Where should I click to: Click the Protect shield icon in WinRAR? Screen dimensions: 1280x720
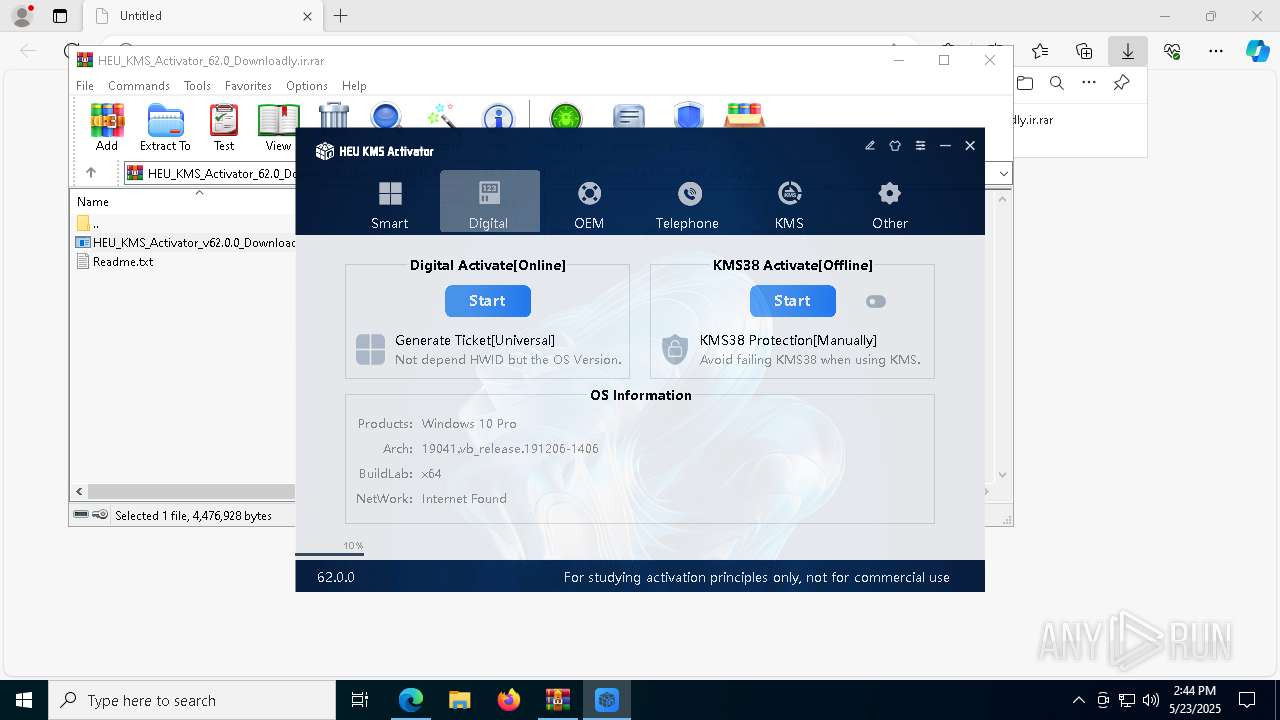pyautogui.click(x=688, y=116)
